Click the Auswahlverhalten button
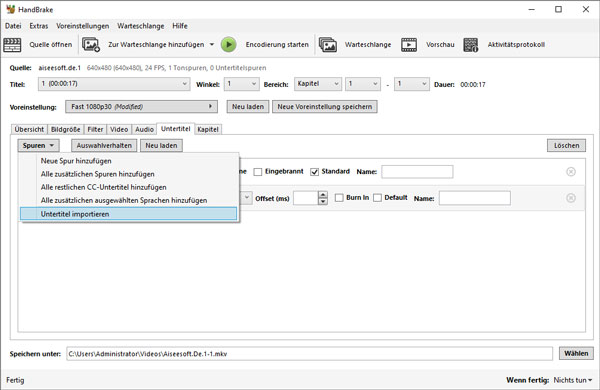 tap(104, 145)
